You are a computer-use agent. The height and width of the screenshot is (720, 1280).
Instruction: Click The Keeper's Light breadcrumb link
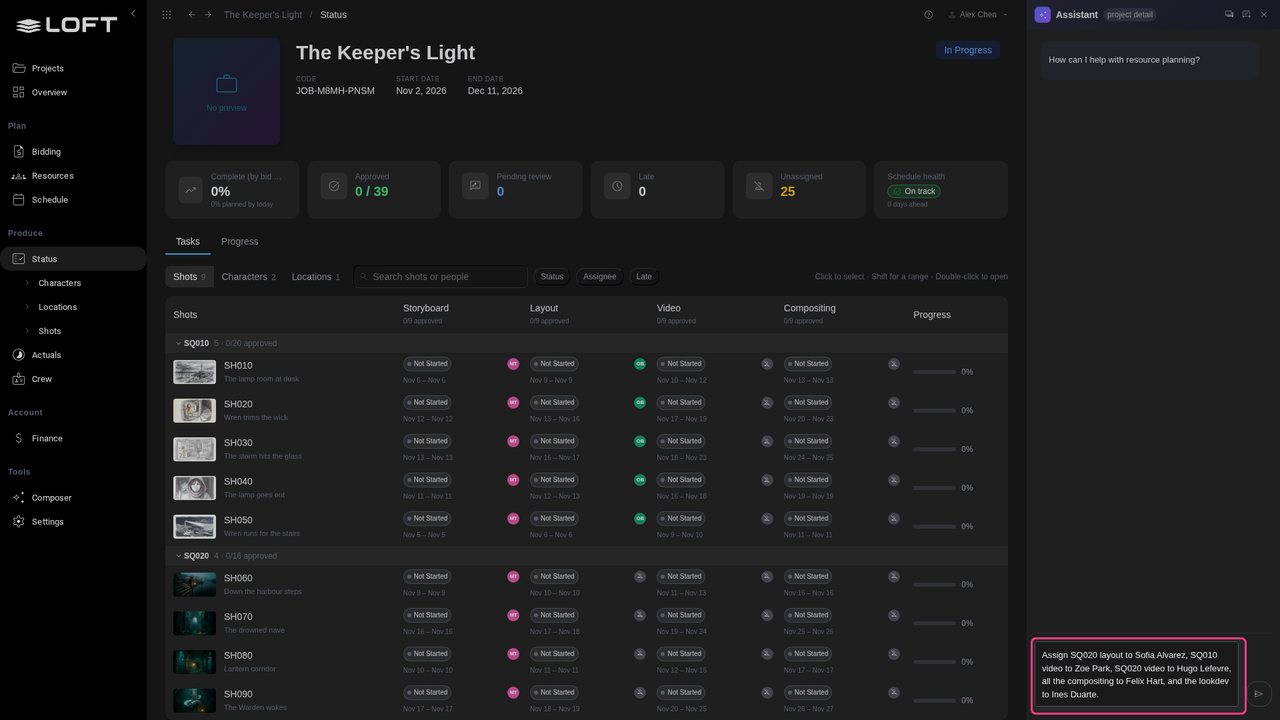tap(263, 15)
